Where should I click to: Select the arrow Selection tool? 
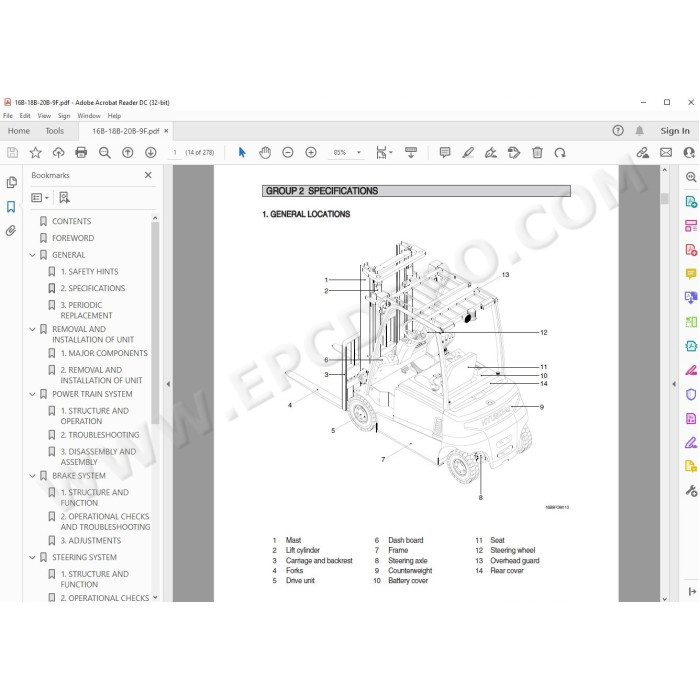(242, 153)
